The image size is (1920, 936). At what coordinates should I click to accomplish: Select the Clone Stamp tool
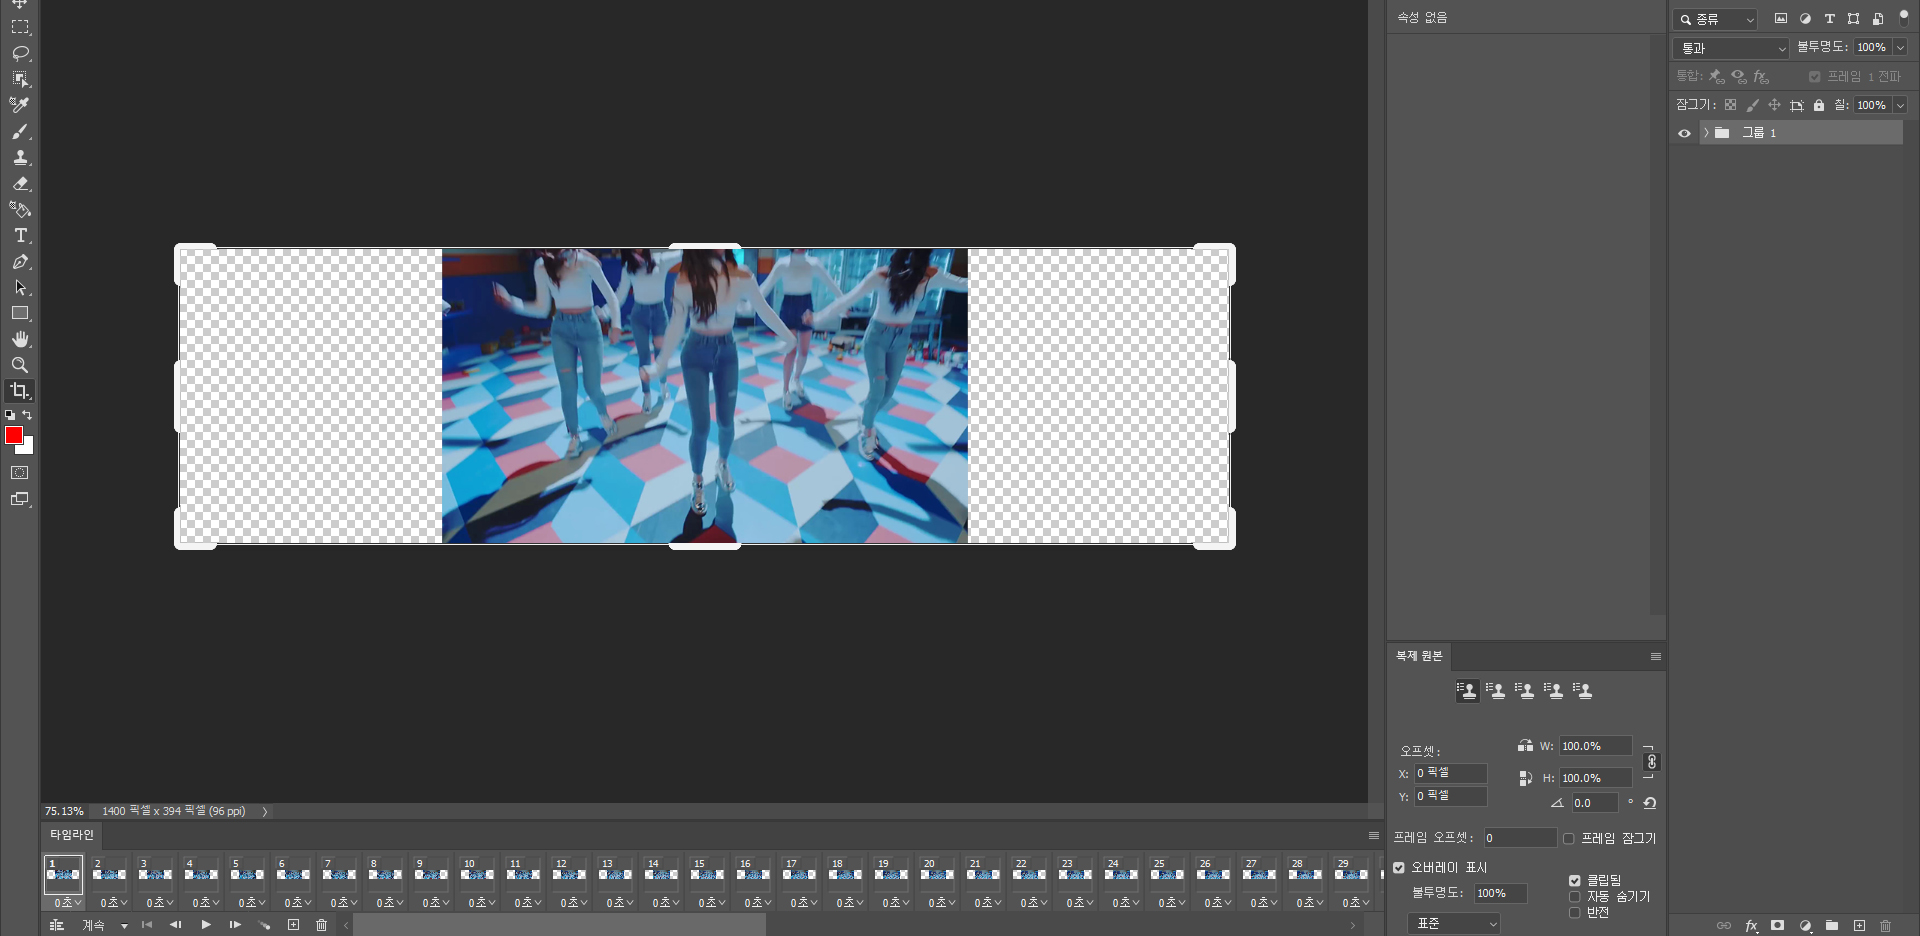click(x=20, y=157)
